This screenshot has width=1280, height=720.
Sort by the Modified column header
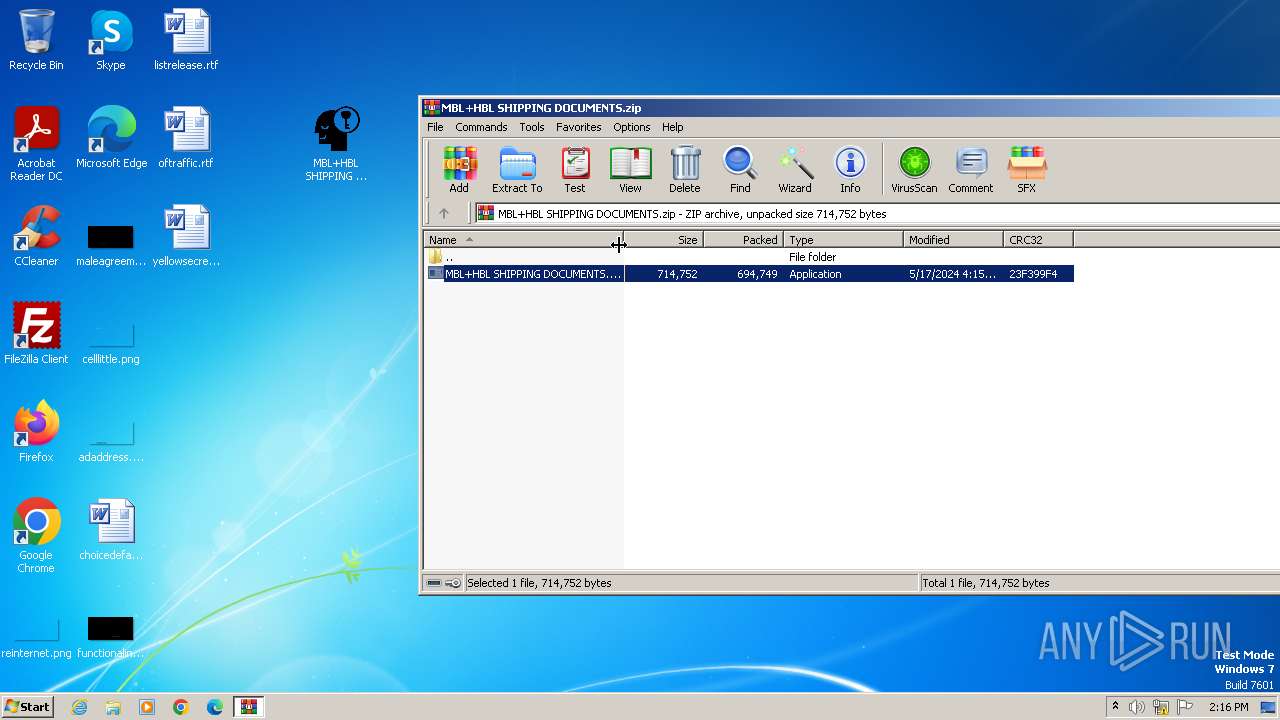pos(954,240)
